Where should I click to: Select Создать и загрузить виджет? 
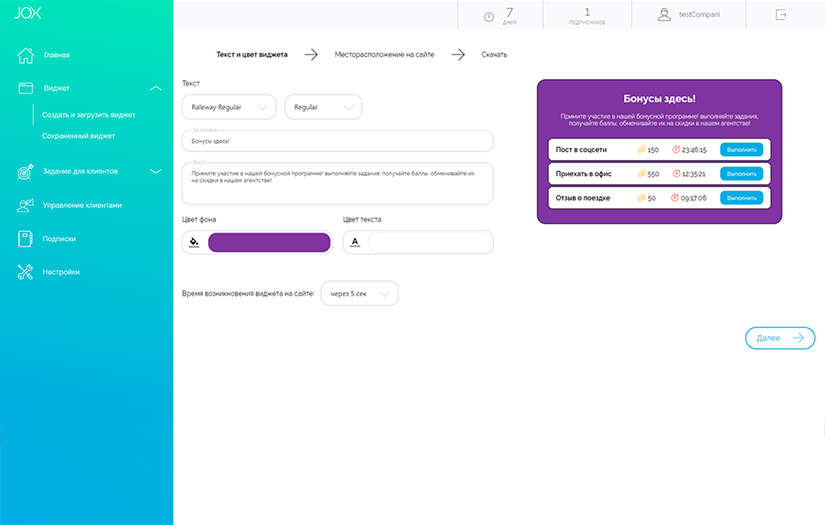(x=88, y=115)
